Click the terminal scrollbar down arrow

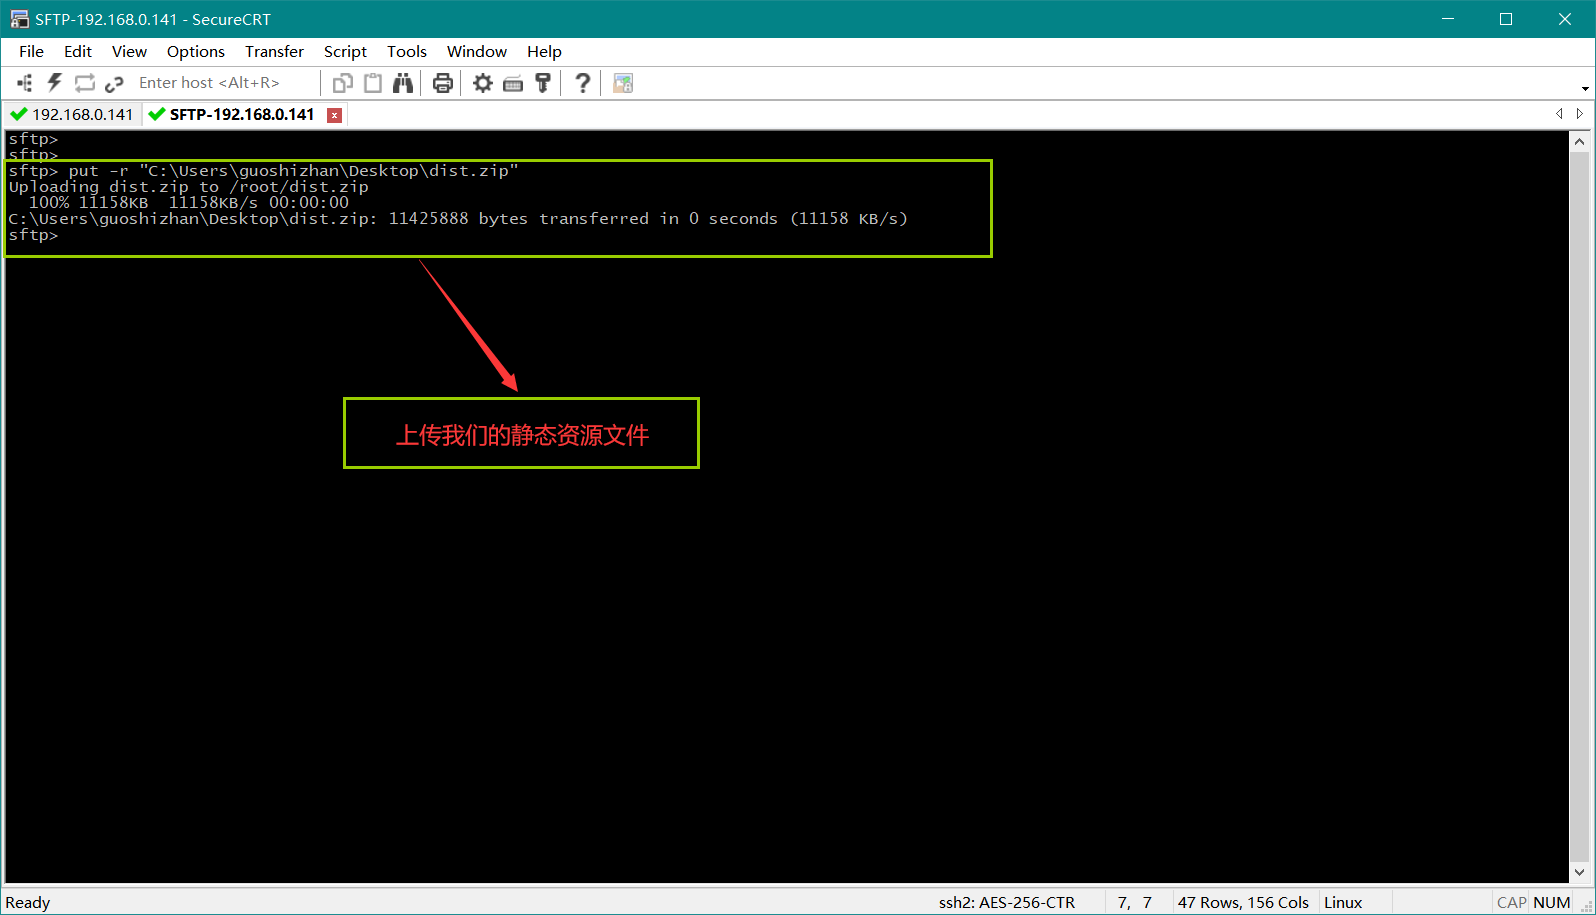click(1580, 872)
